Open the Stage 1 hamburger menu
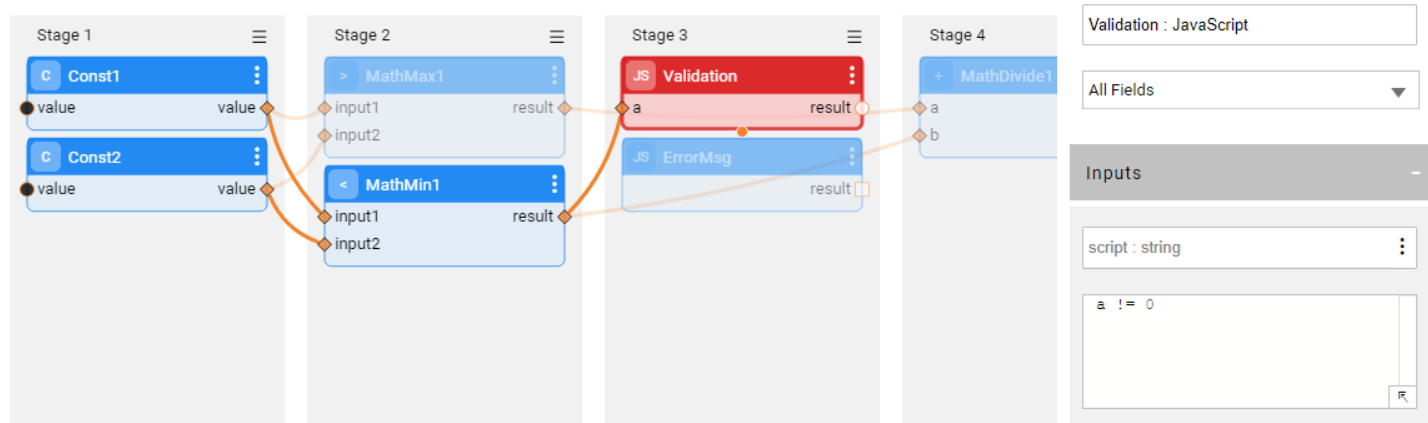Screen dimensions: 1428x423 (x=259, y=37)
